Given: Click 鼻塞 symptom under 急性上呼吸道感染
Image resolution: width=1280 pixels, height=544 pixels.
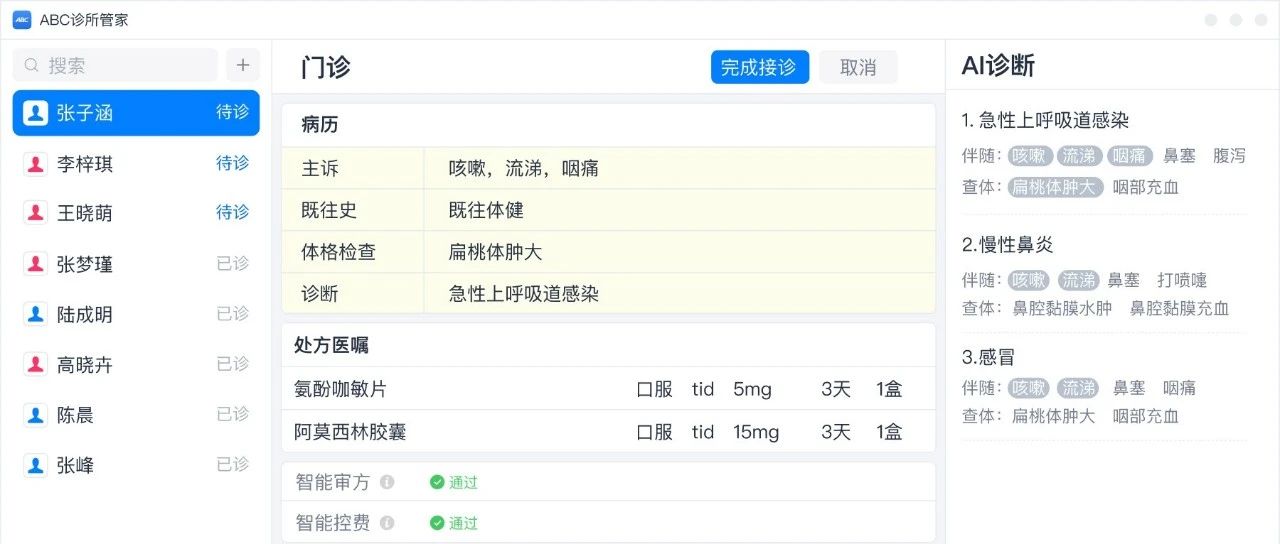Looking at the screenshot, I should click(x=1179, y=156).
